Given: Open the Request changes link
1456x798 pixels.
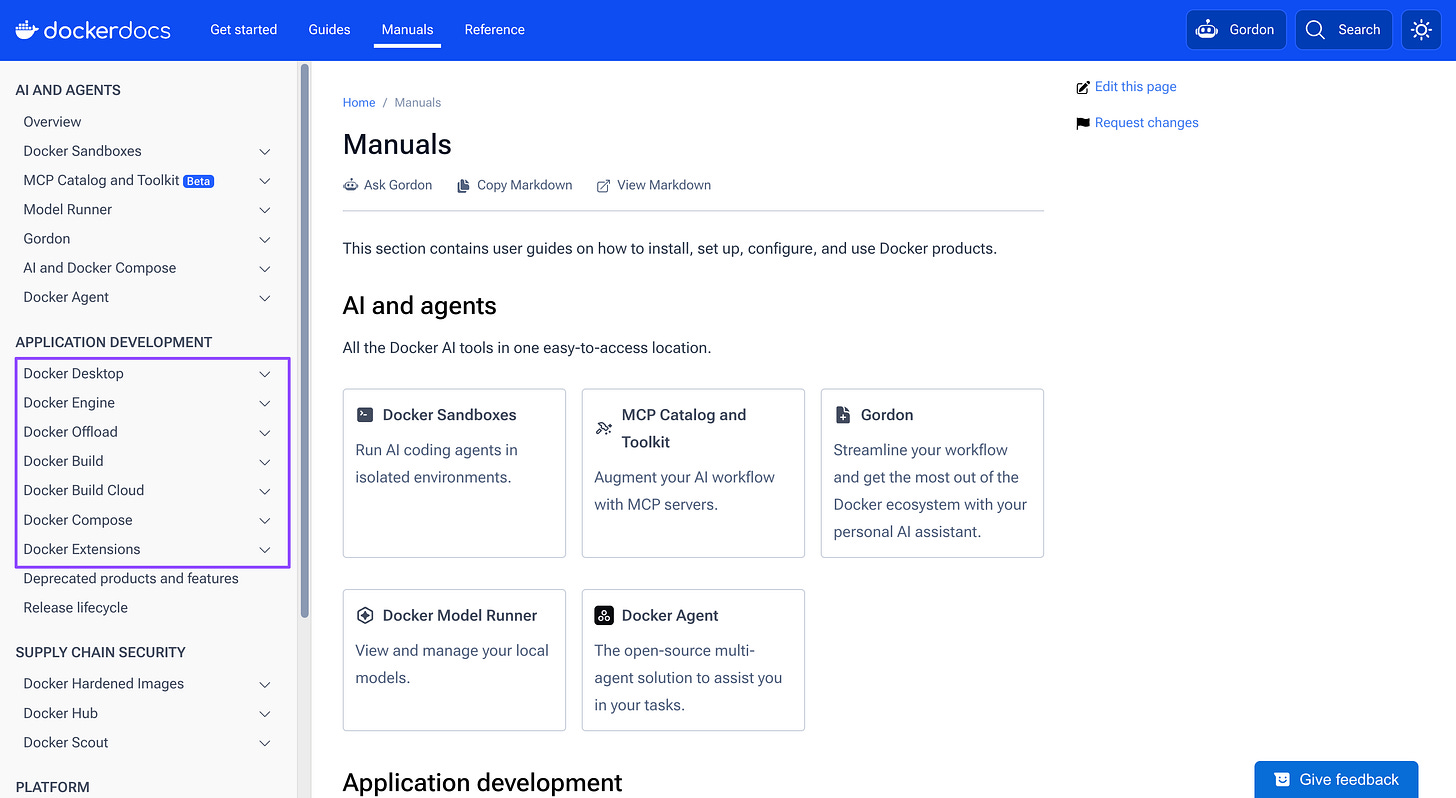Looking at the screenshot, I should point(1146,123).
